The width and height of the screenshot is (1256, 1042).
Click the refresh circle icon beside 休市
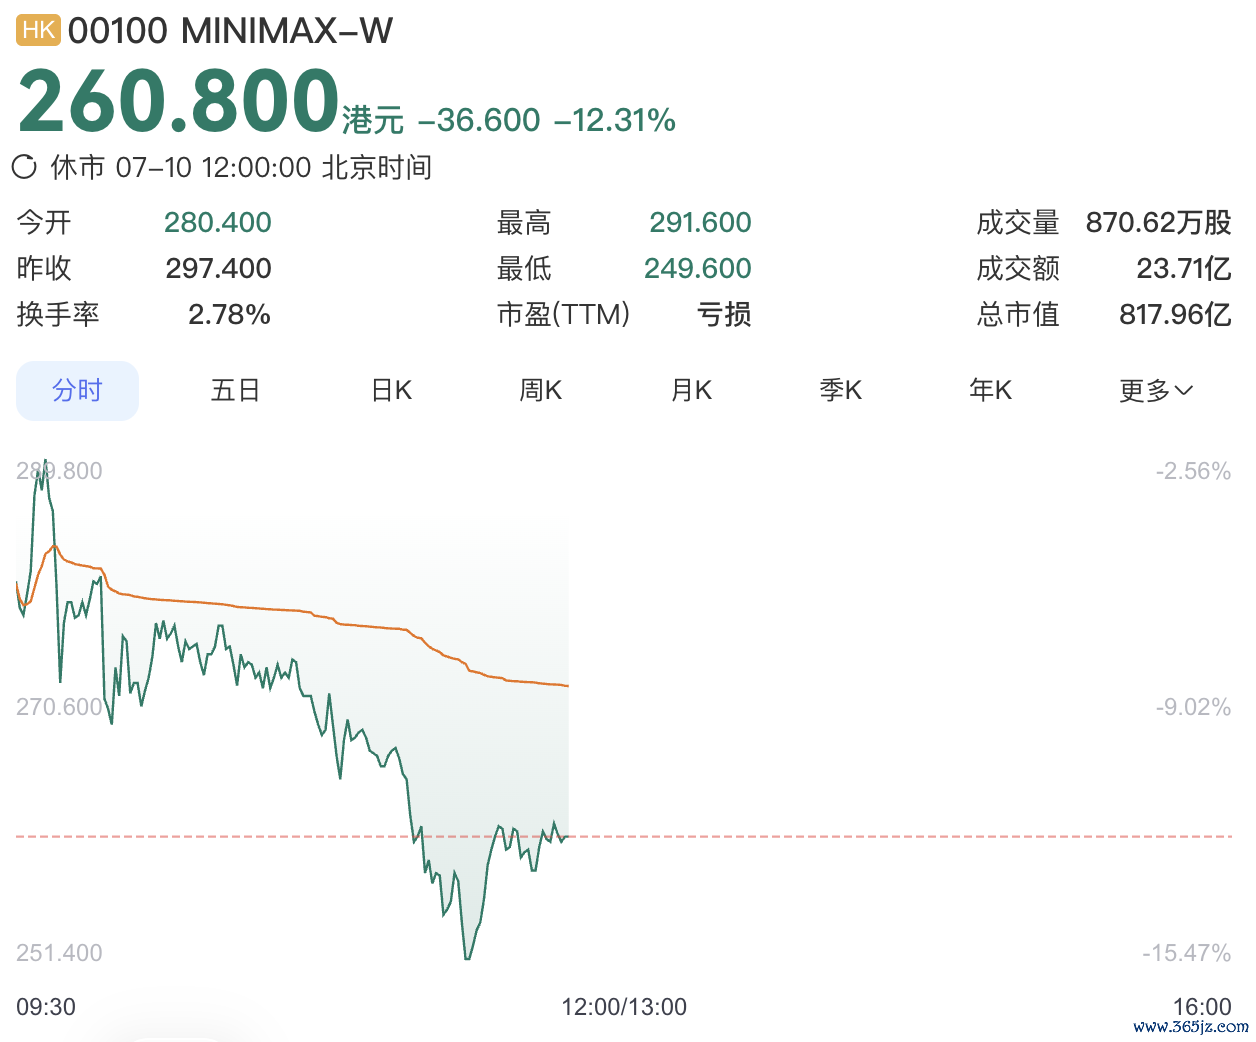(25, 167)
